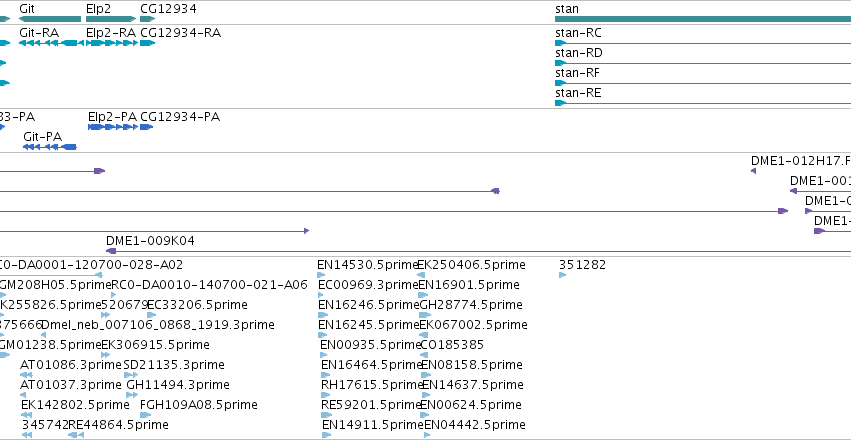Click the DME1-012H17 clone marker
The image size is (851, 440).
click(753, 171)
